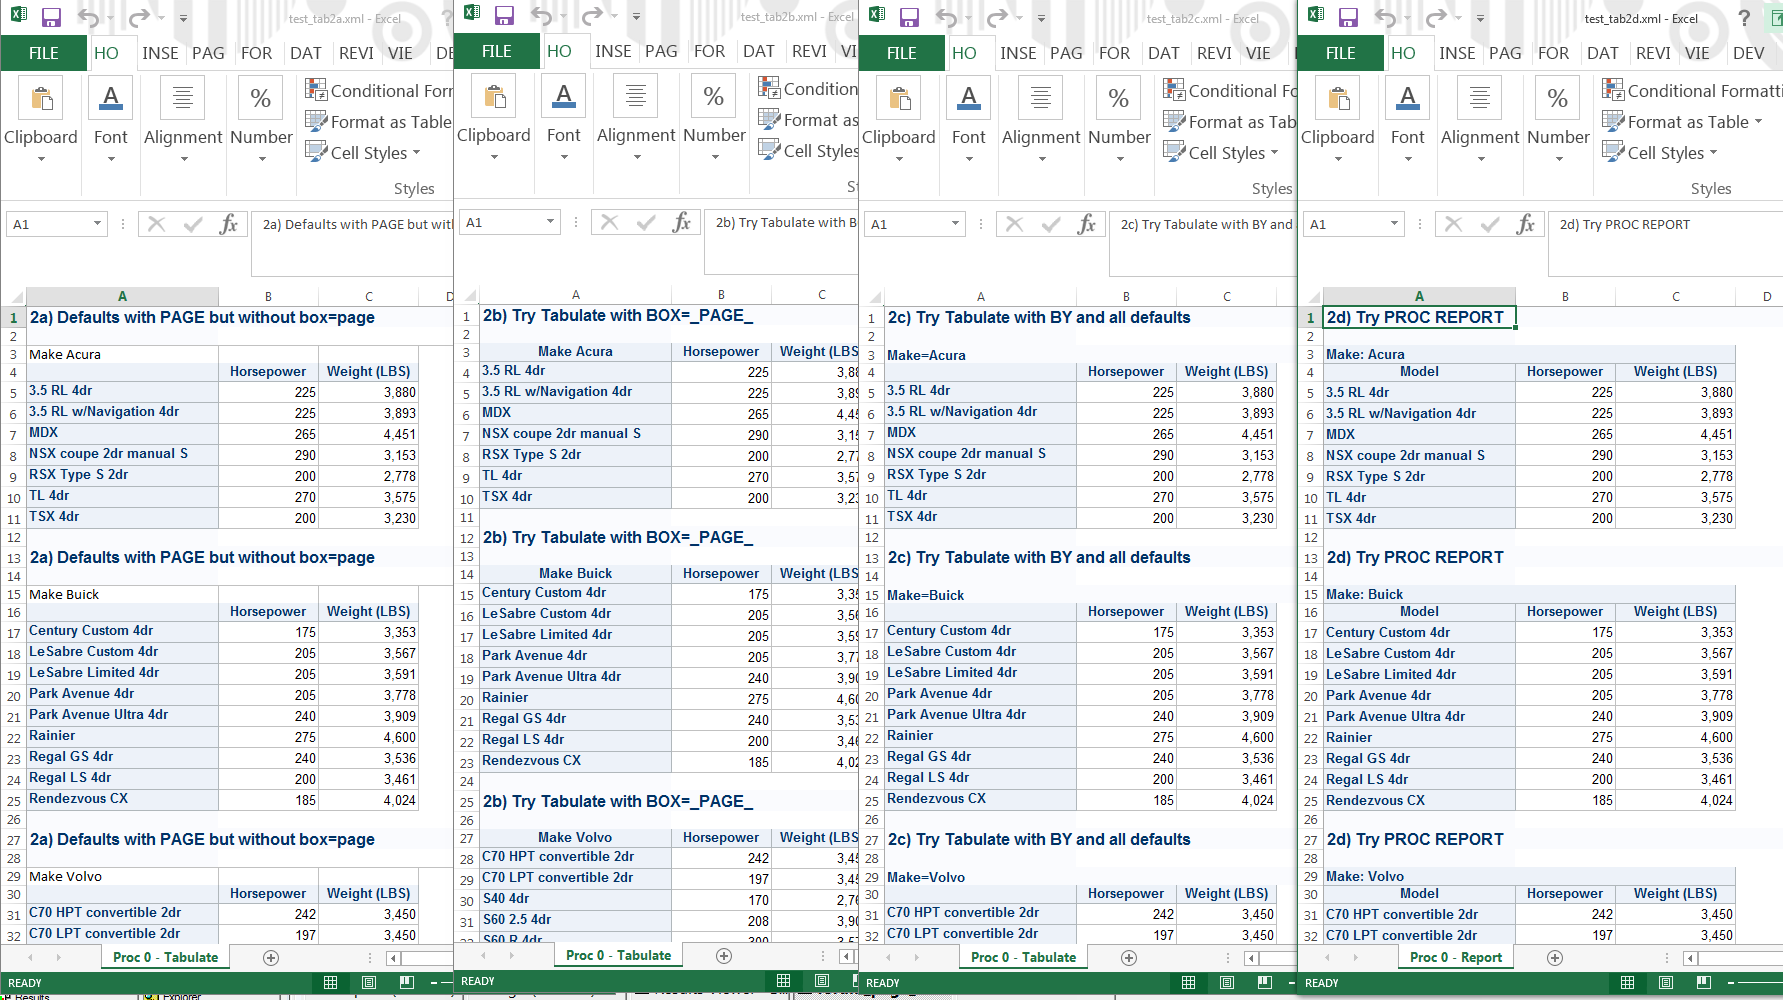
Task: Toggle Page Layout view in test_tab2a.xml status bar
Action: coord(368,983)
